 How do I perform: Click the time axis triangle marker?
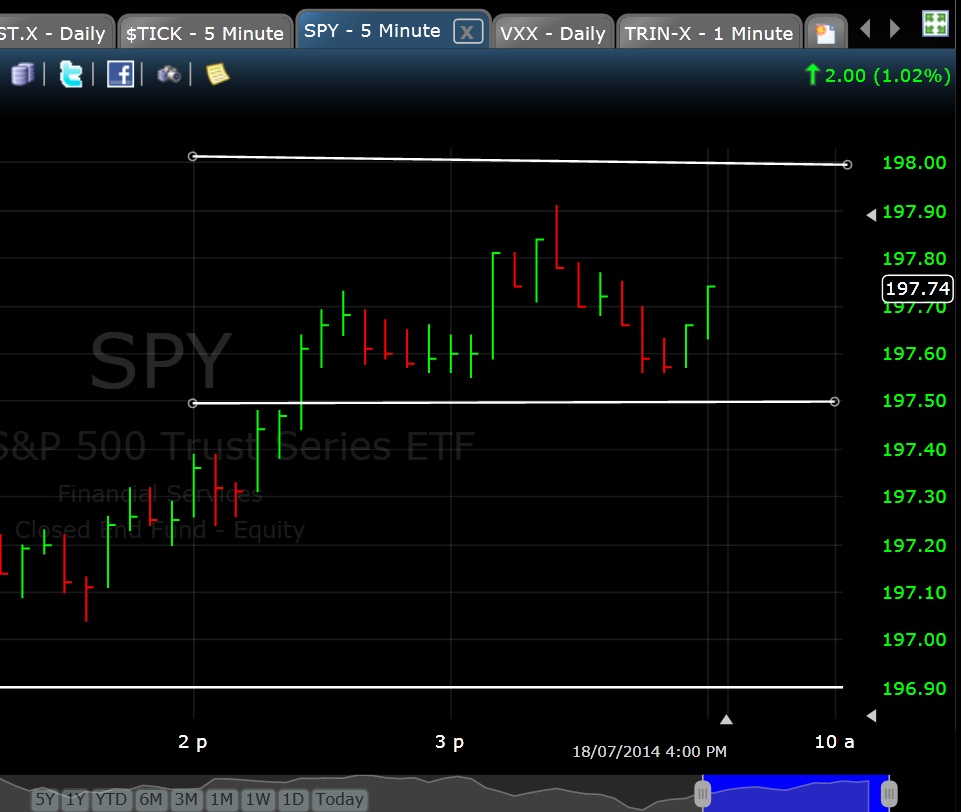[x=726, y=719]
